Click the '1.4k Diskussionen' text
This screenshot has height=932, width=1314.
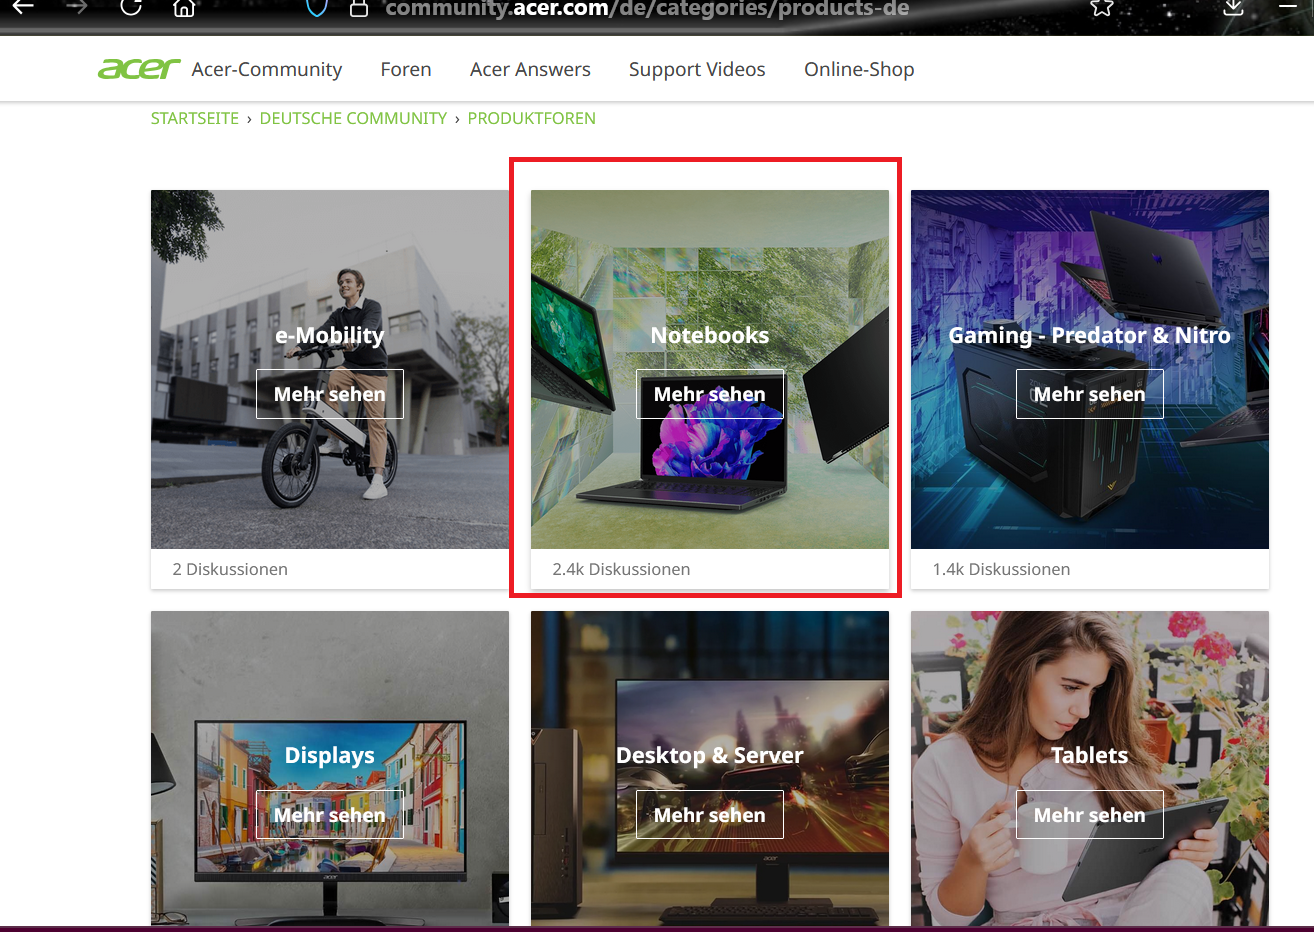tap(1001, 569)
